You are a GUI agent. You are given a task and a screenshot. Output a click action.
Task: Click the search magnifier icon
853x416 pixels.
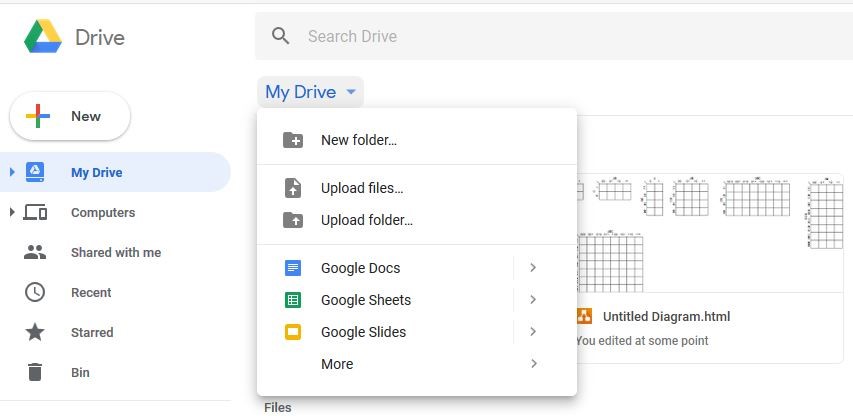pos(281,36)
